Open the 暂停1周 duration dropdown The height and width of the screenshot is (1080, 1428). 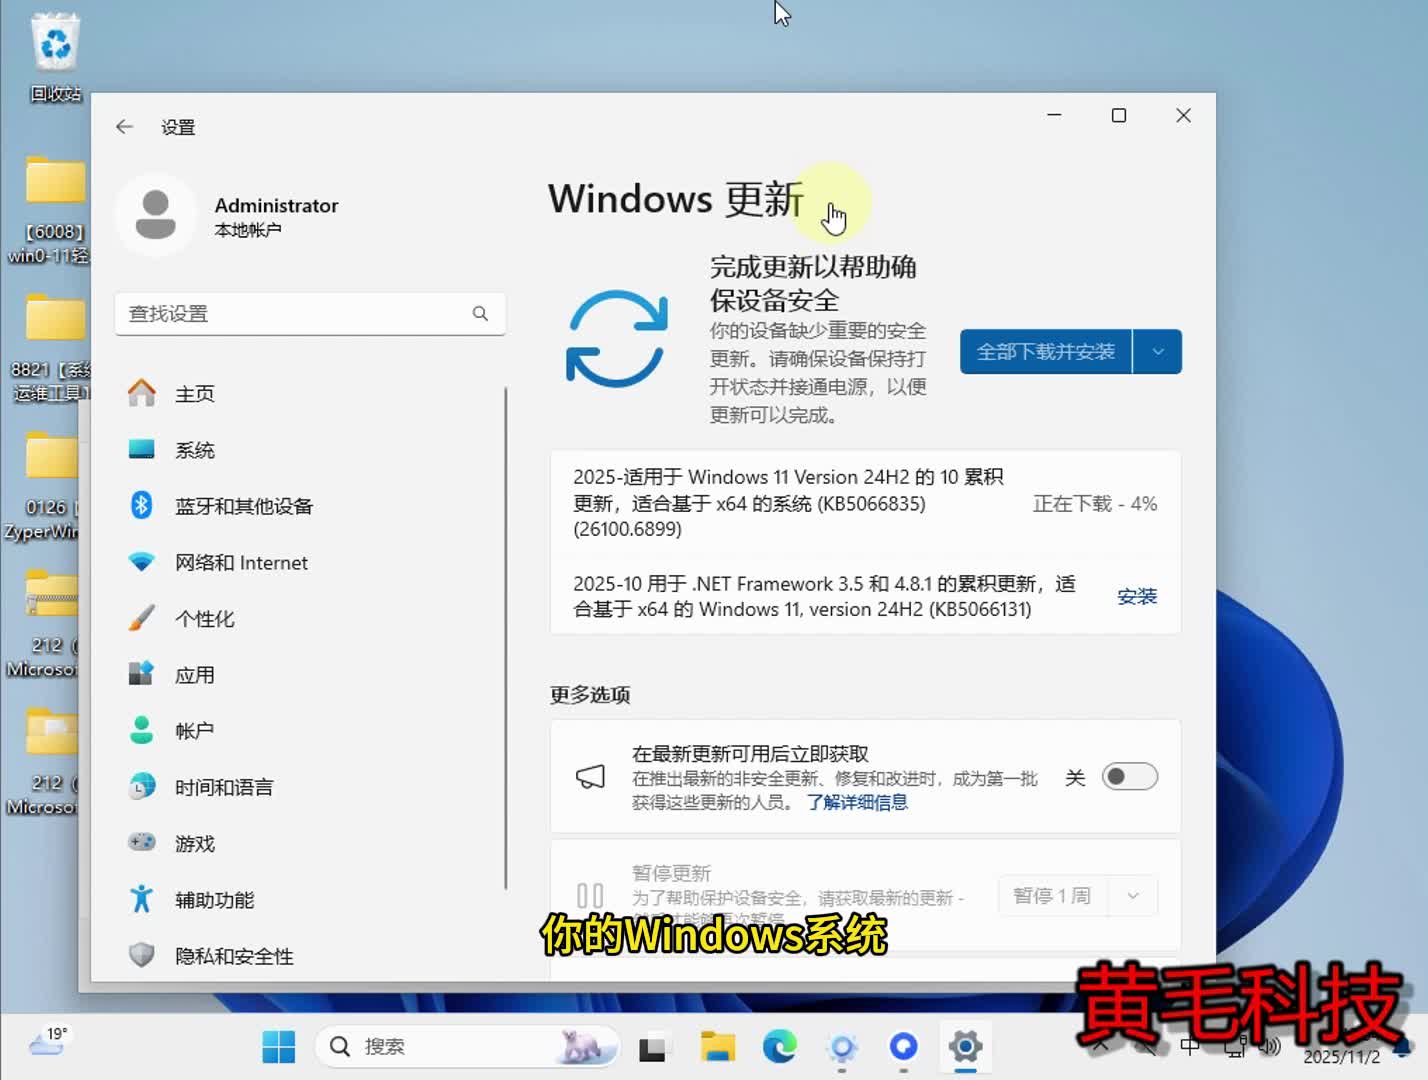tap(1132, 895)
